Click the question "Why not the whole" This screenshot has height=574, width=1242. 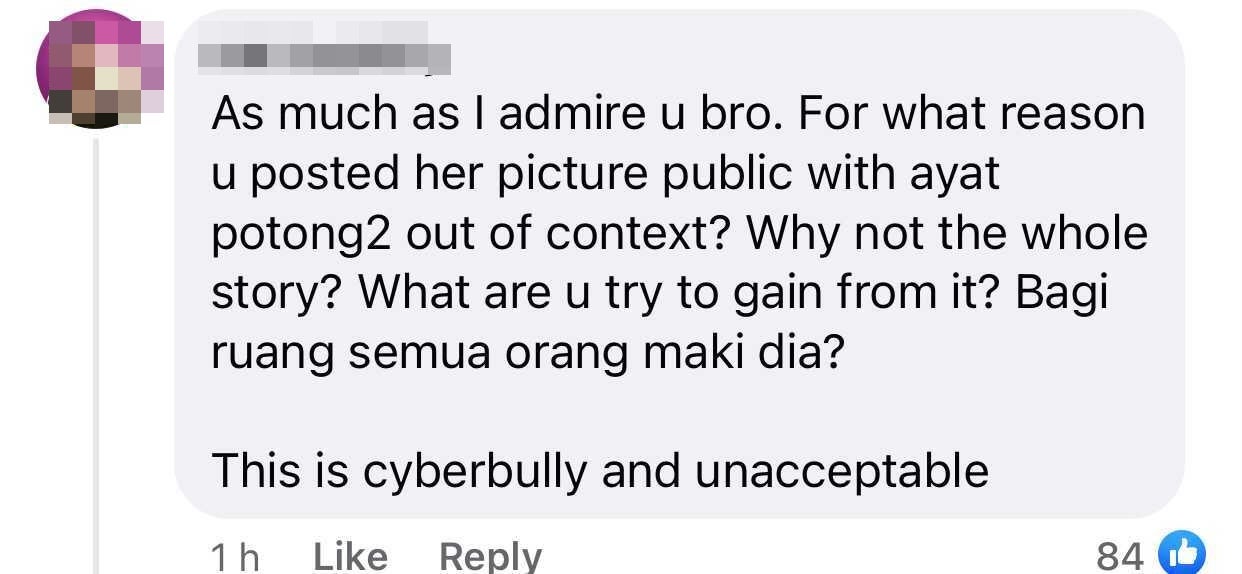click(947, 233)
